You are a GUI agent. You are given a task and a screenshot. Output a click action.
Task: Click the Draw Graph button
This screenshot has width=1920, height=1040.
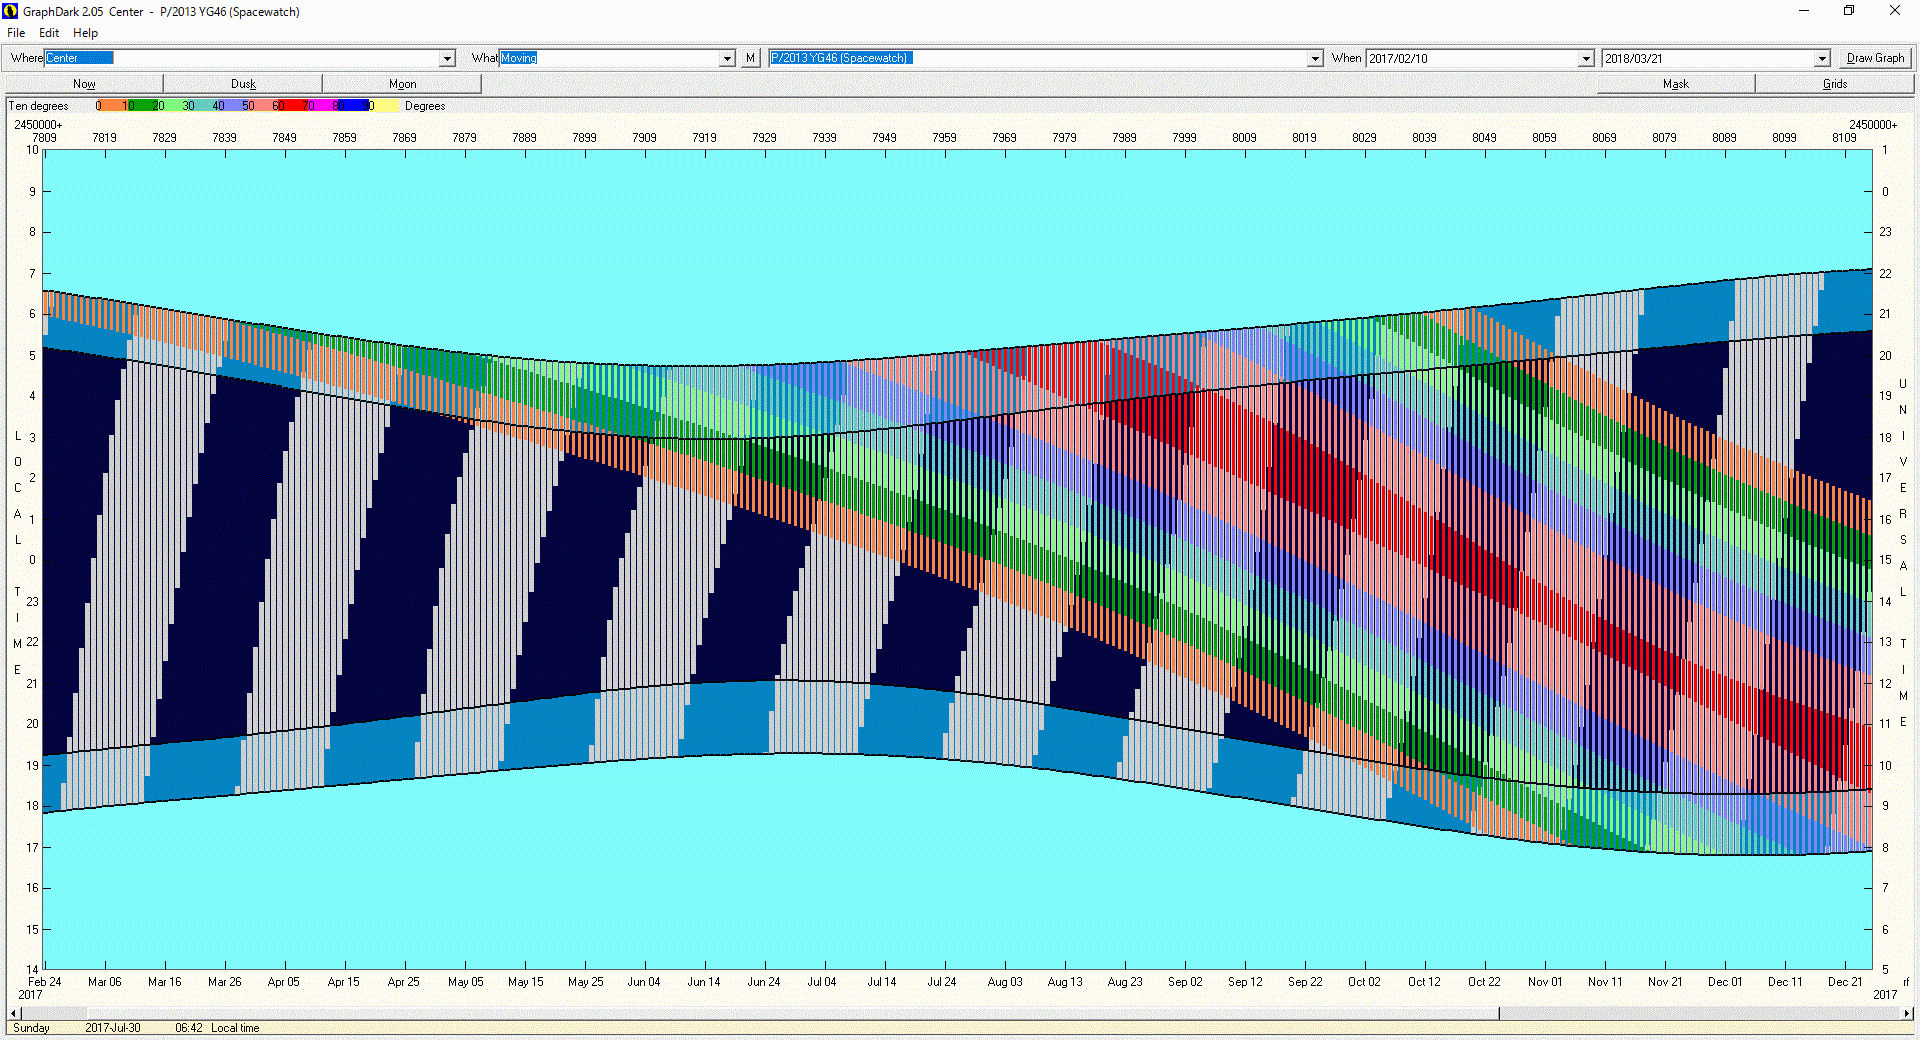[1875, 58]
